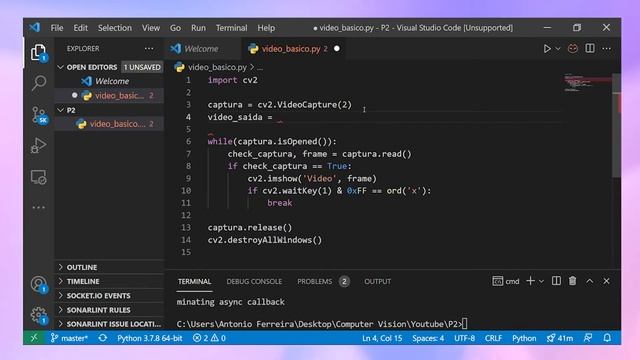Image resolution: width=640 pixels, height=360 pixels.
Task: Open the launch profile dropdown beside plus
Action: [x=541, y=281]
